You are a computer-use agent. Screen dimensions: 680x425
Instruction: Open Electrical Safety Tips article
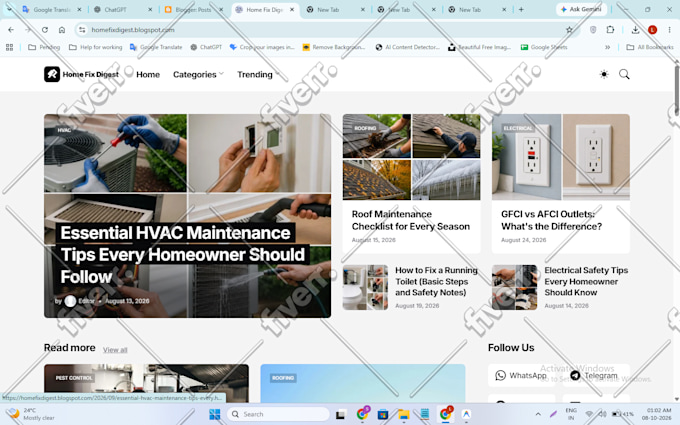click(x=586, y=281)
